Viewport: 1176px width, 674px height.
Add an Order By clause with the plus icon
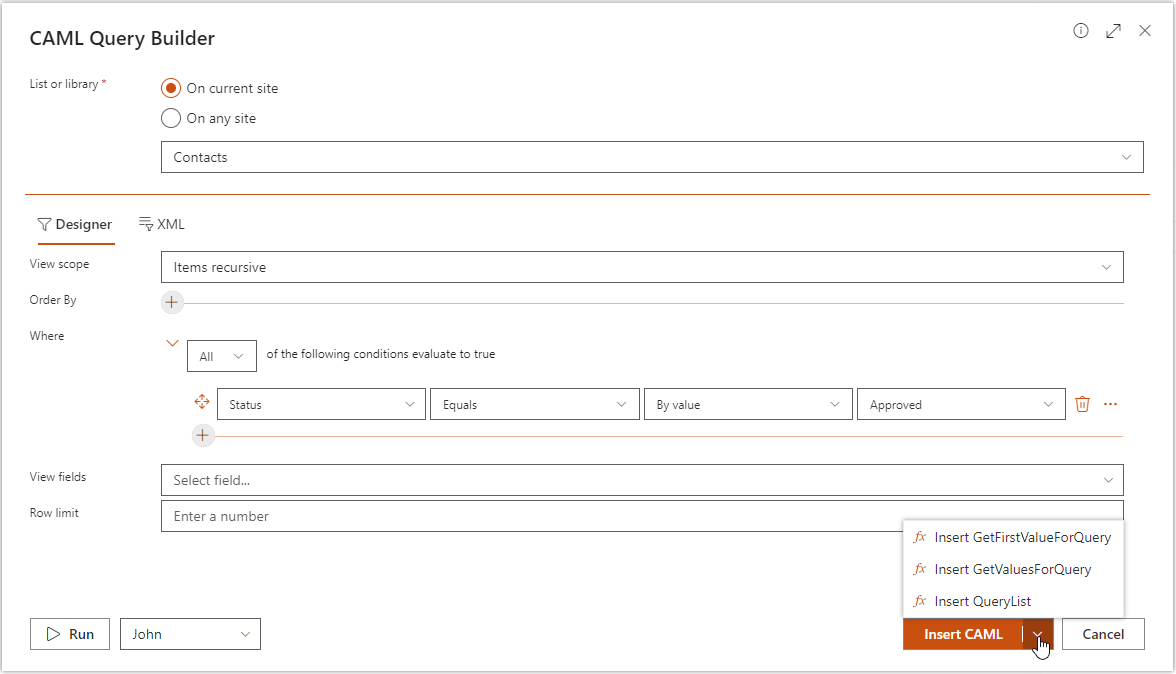click(171, 302)
